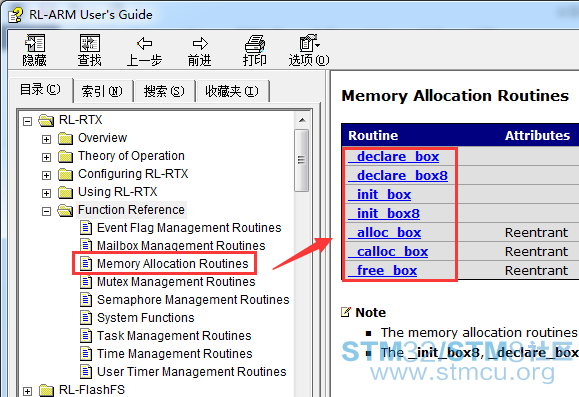Screen dimensions: 579x397
Task: Click the Task Management Routines page icon
Action: 86,336
